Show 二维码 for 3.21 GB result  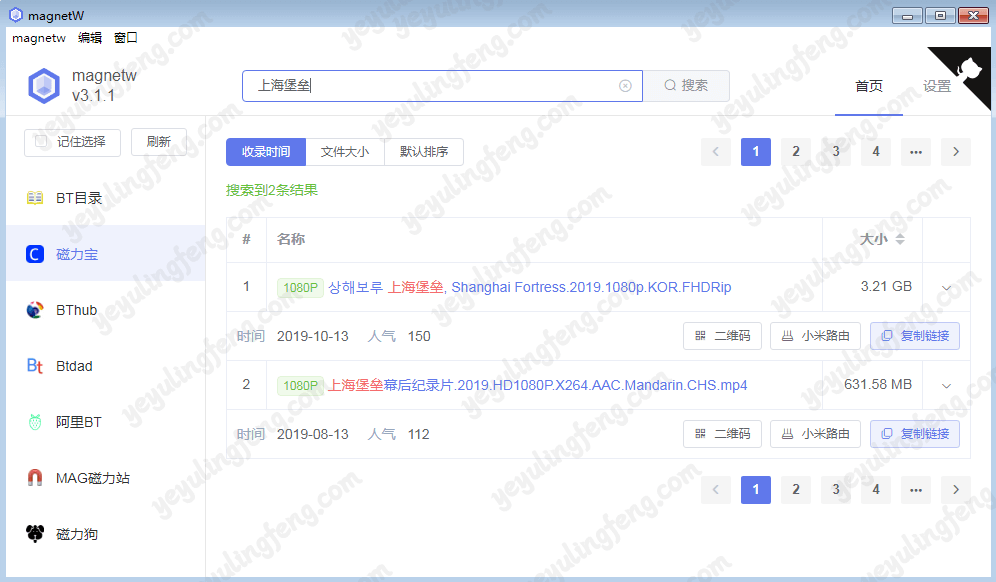(x=722, y=336)
